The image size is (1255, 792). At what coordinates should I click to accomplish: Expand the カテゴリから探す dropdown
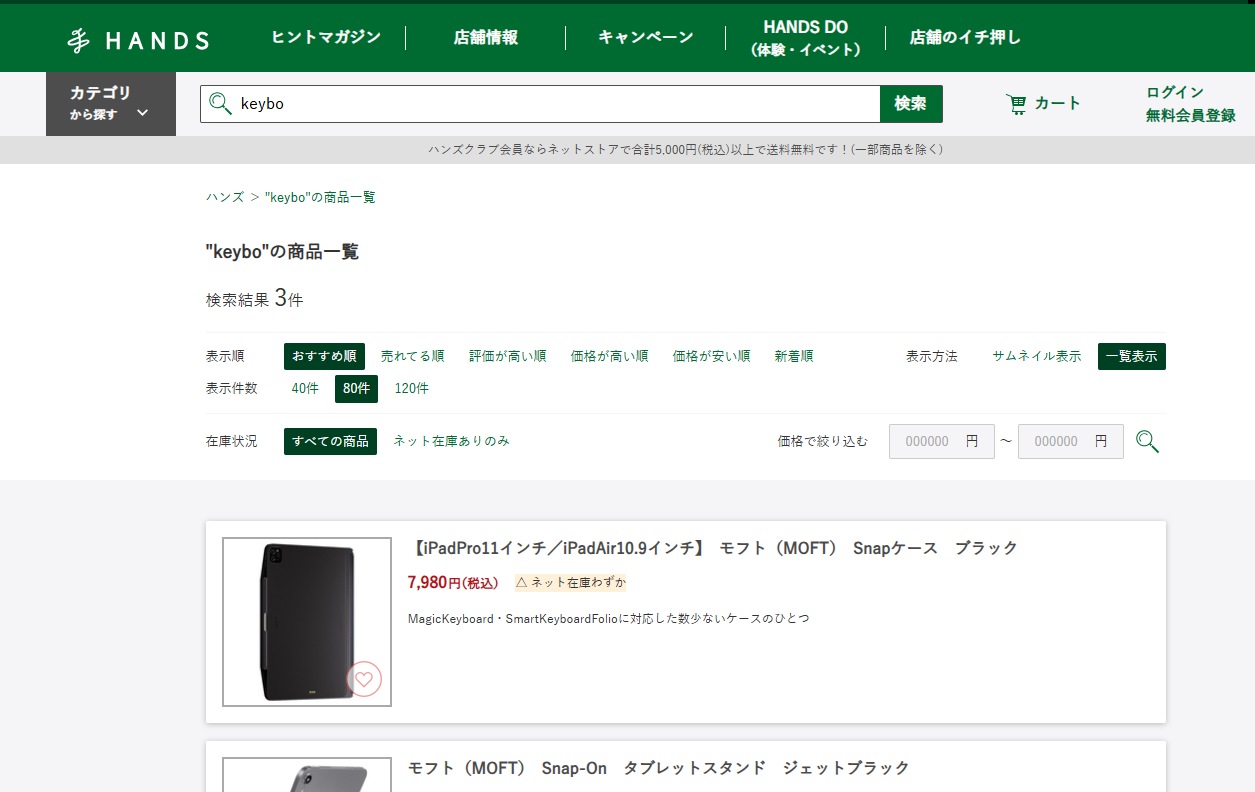click(x=111, y=103)
